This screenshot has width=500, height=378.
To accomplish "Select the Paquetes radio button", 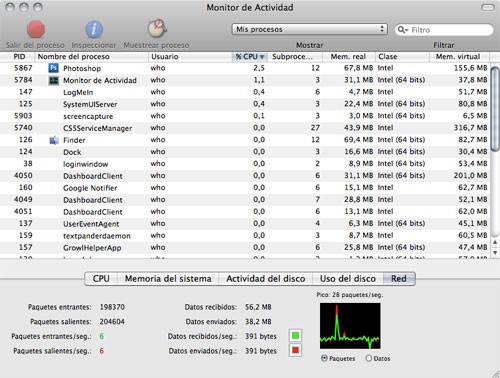I will (x=324, y=358).
